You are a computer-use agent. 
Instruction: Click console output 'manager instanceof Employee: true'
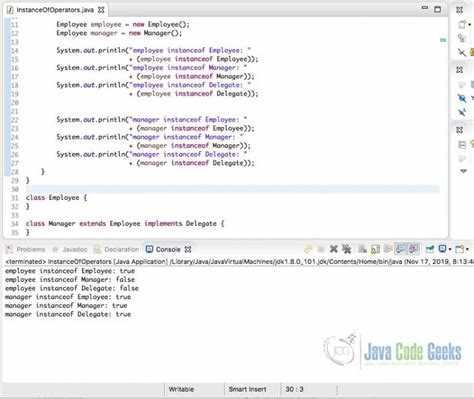click(x=68, y=297)
